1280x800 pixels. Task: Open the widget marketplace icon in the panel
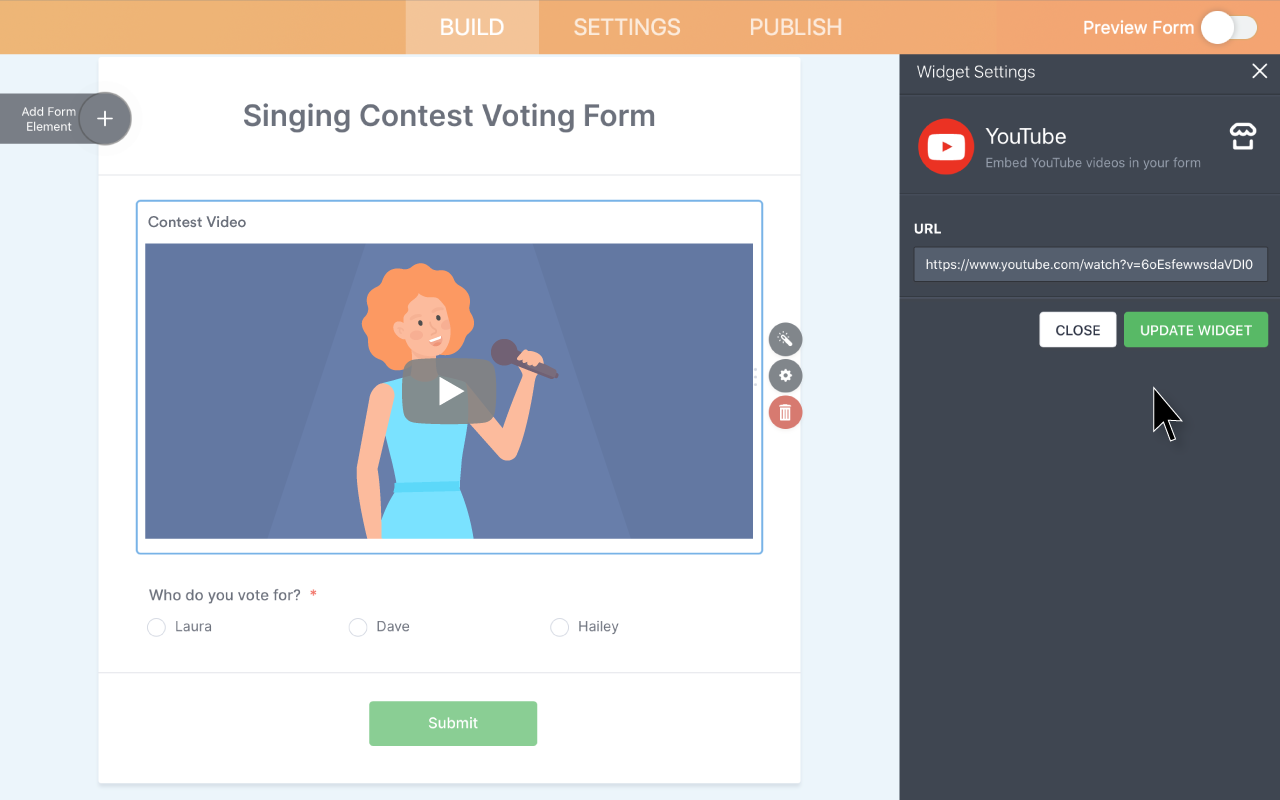[1242, 136]
